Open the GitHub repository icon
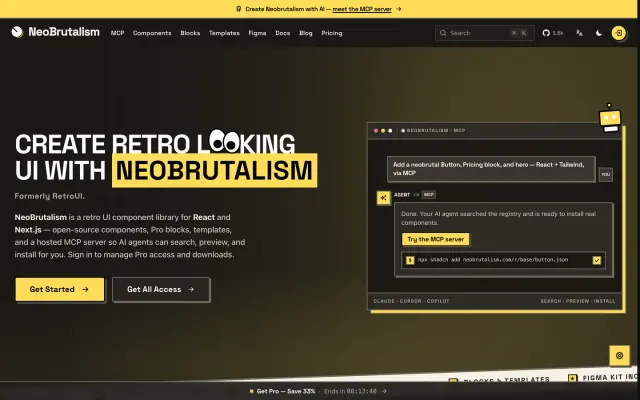This screenshot has height=400, width=640. pos(546,33)
